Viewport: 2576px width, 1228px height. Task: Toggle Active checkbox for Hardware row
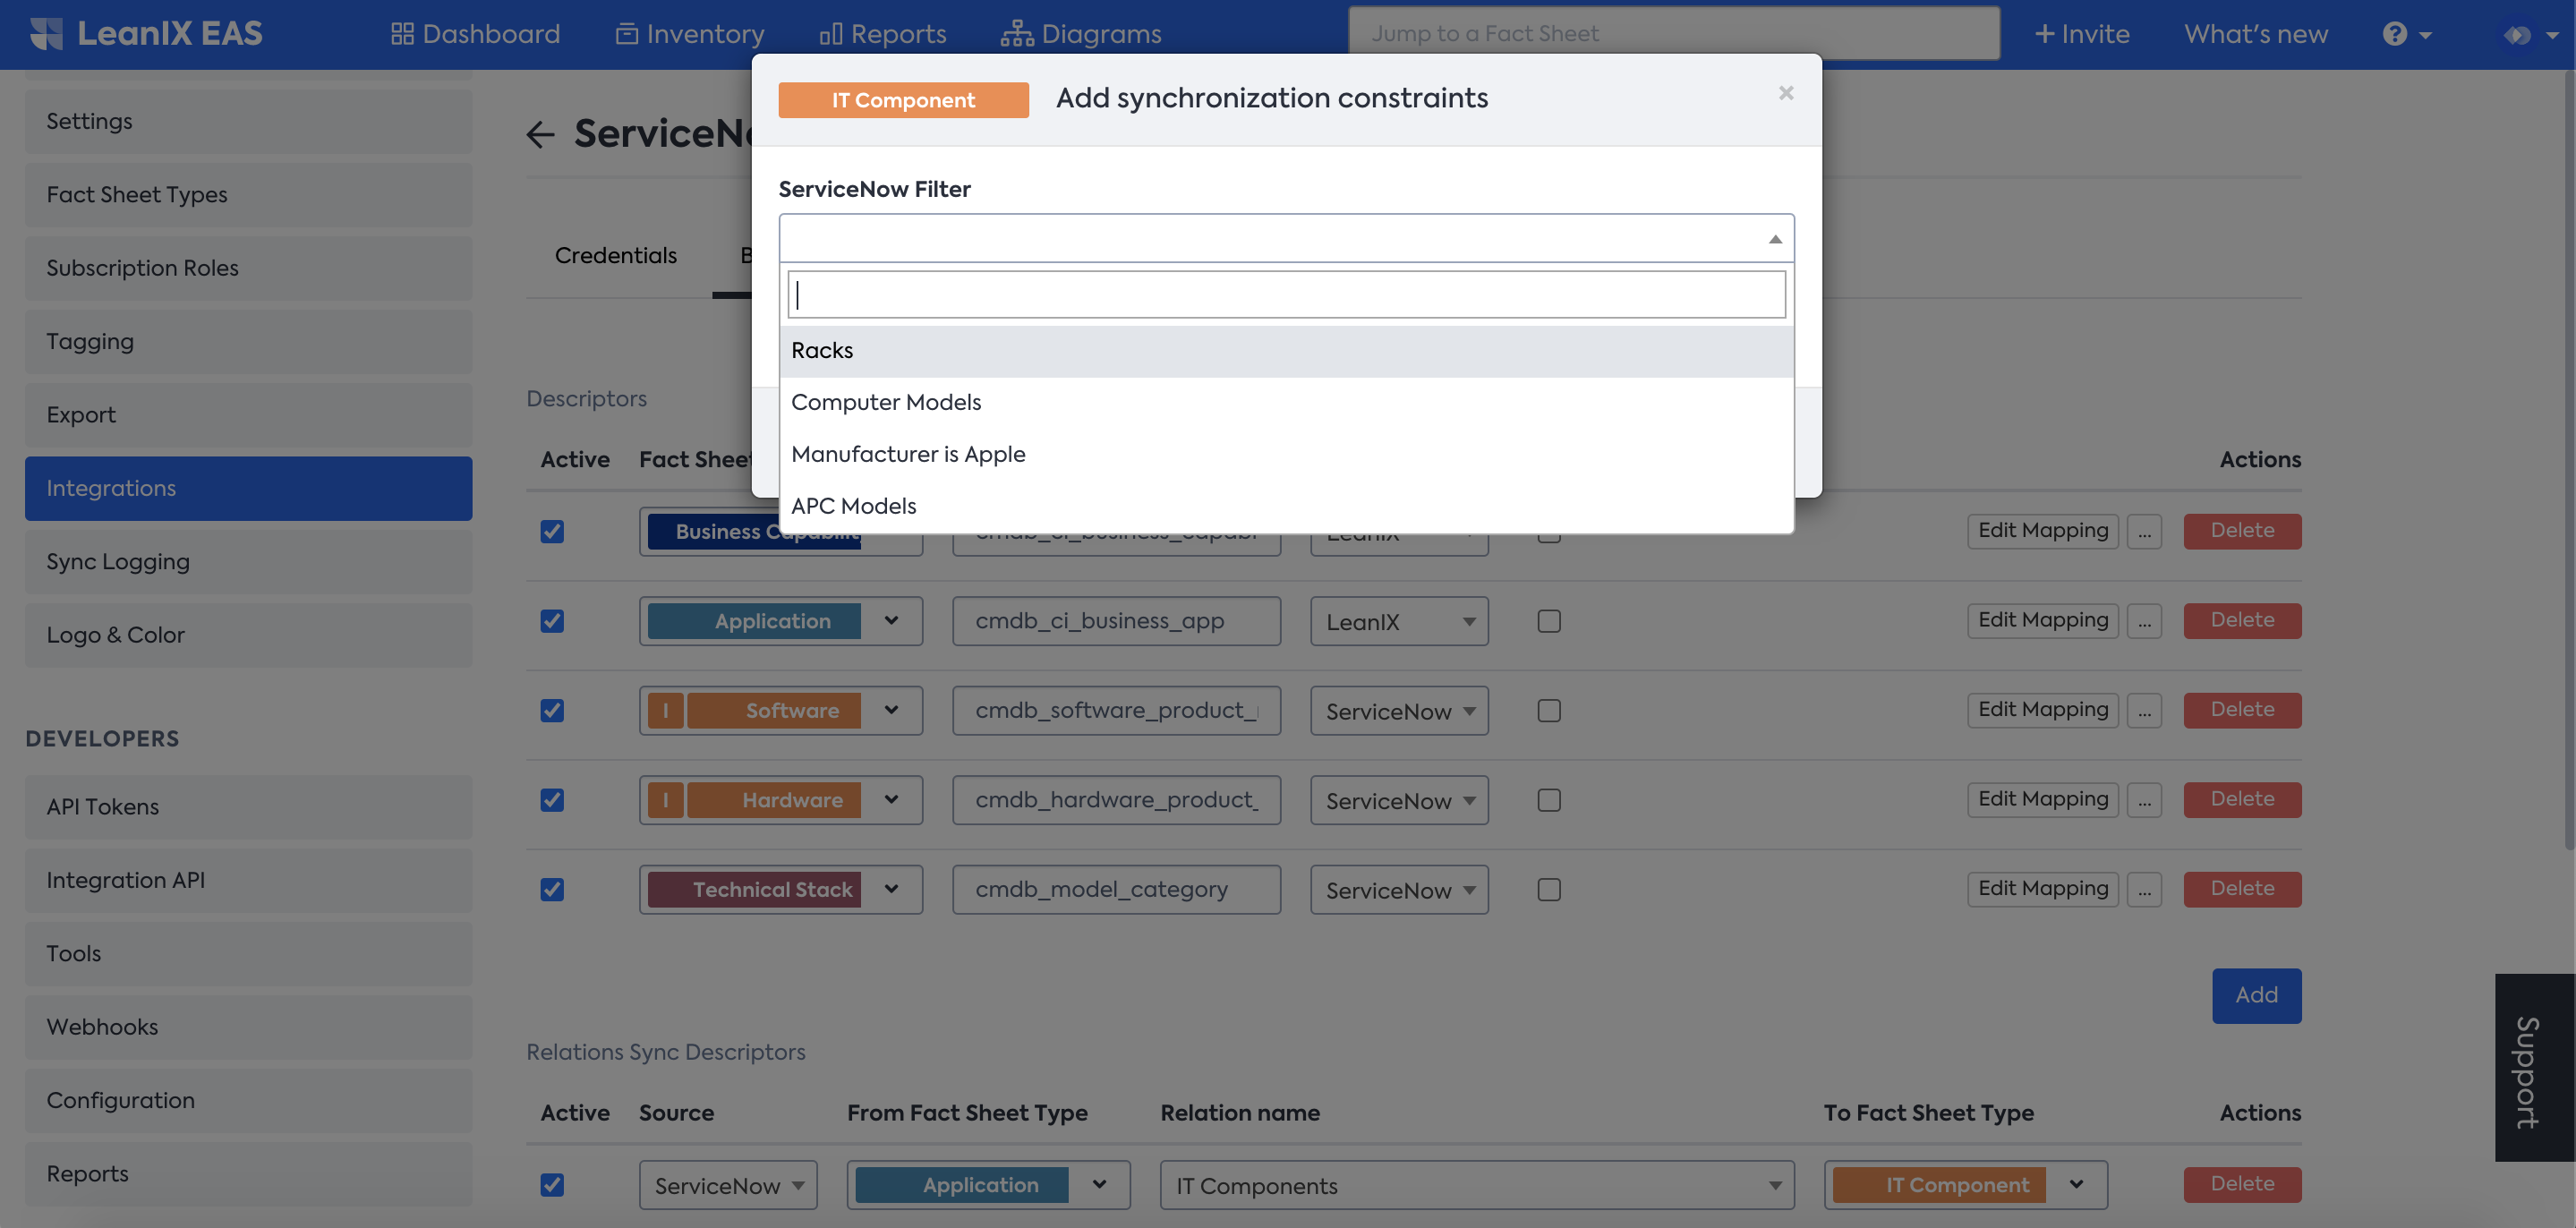click(552, 800)
